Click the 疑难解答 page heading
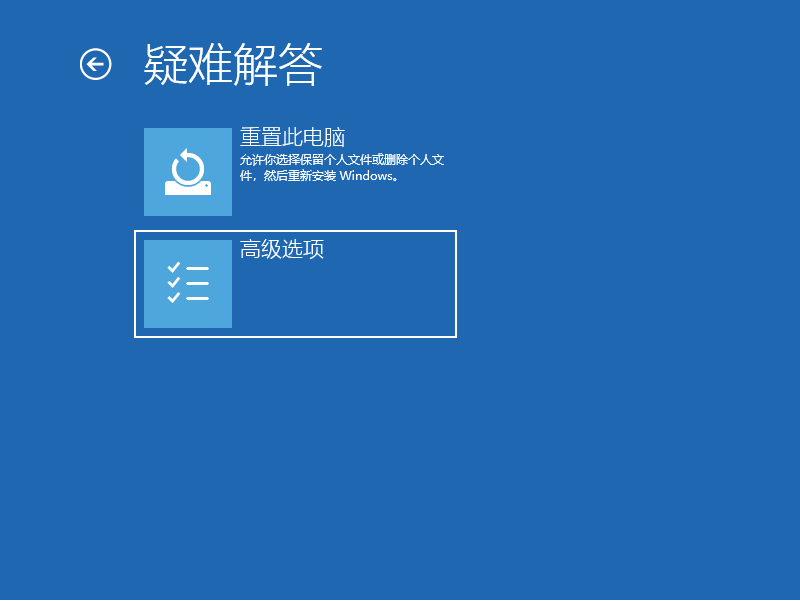Screen dimensions: 800x601 click(x=233, y=65)
